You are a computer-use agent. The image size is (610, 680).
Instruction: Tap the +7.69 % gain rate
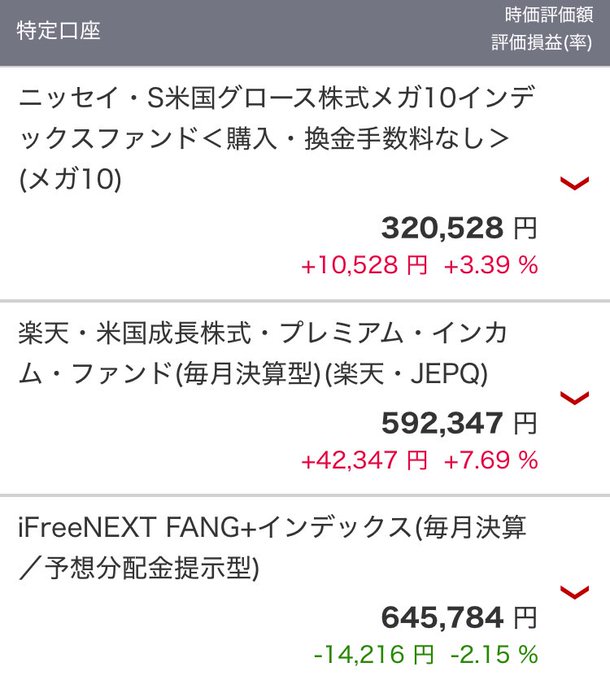click(491, 460)
